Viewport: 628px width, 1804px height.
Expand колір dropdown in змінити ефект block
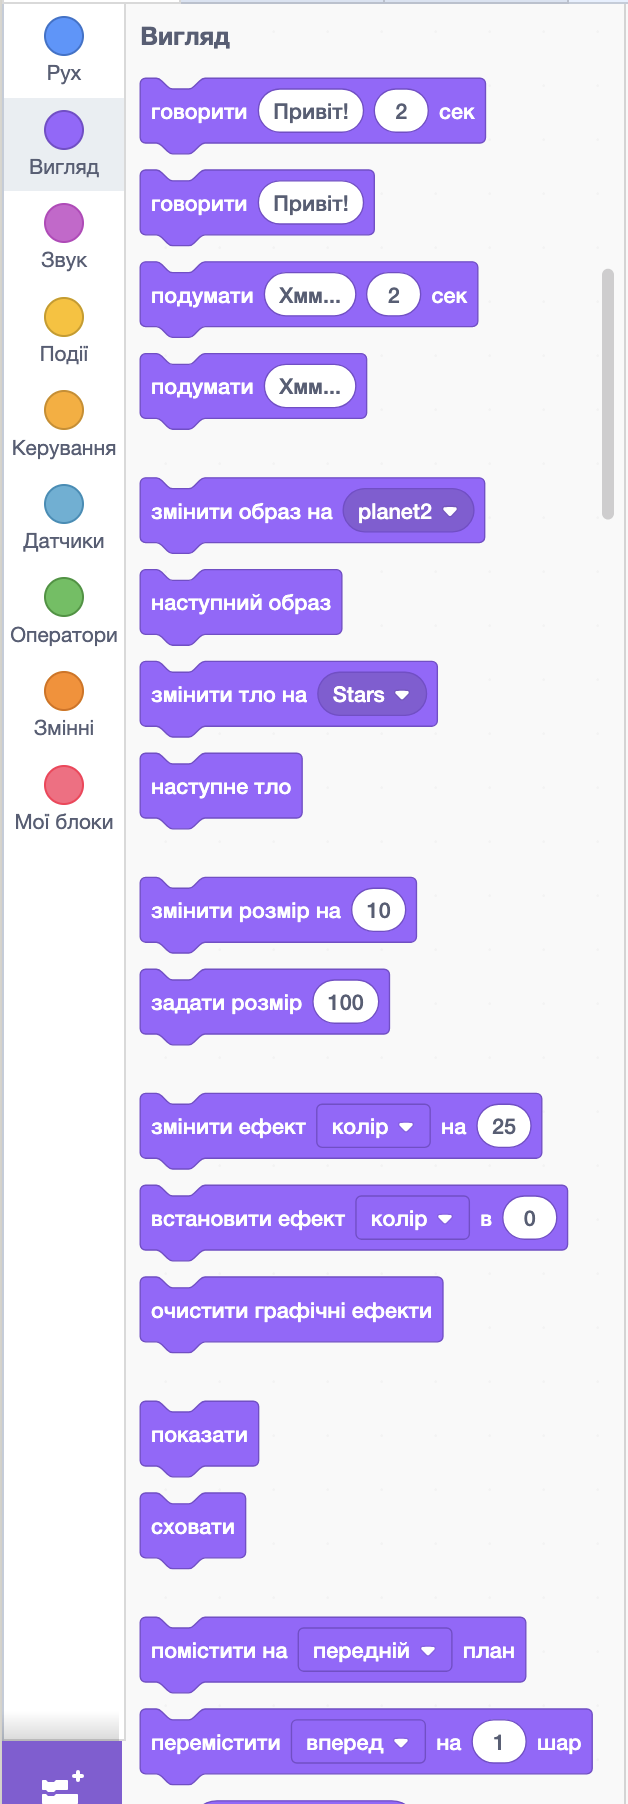(x=372, y=1127)
